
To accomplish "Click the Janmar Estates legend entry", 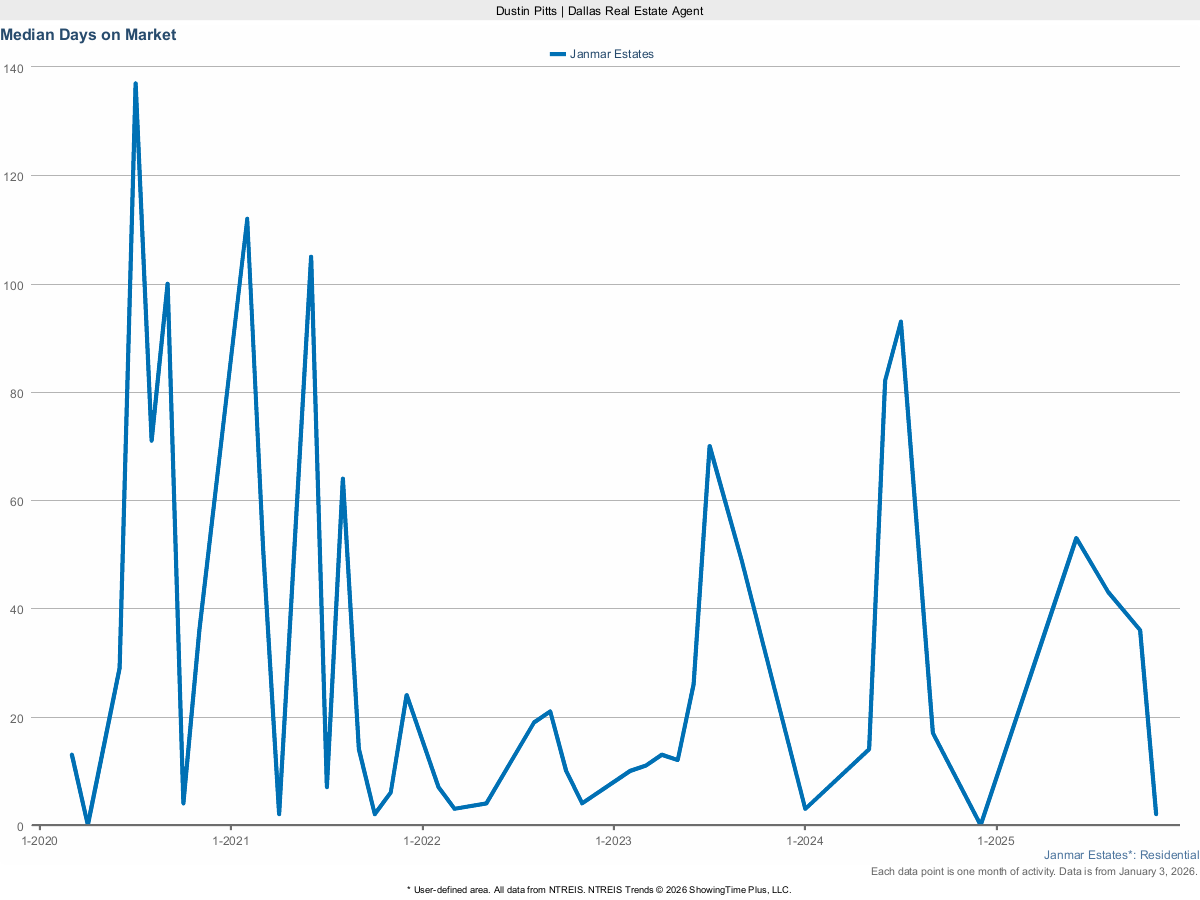I will point(610,54).
